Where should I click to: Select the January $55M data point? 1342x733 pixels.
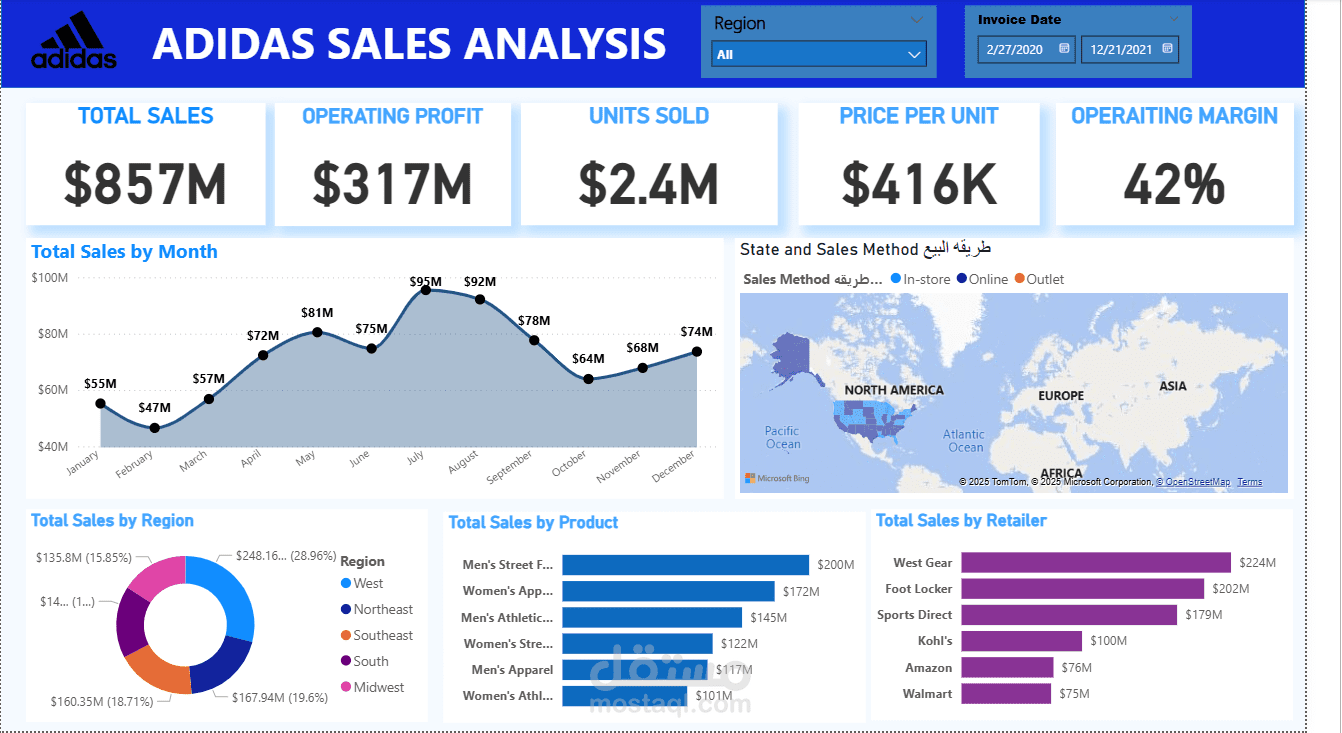(101, 404)
